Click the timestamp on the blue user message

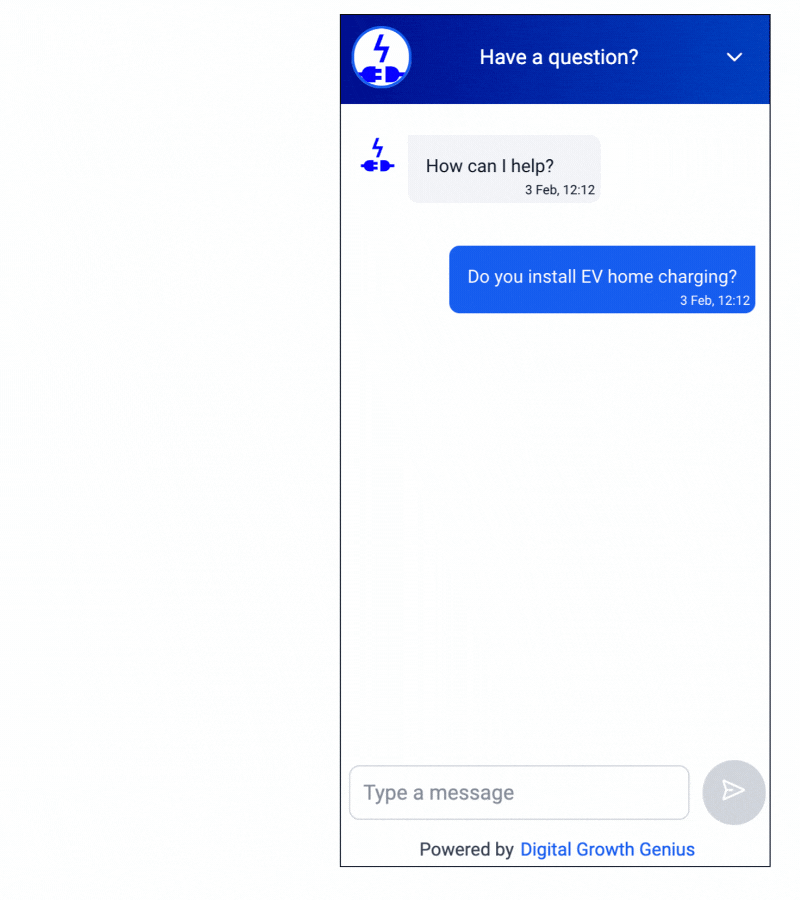click(x=714, y=300)
